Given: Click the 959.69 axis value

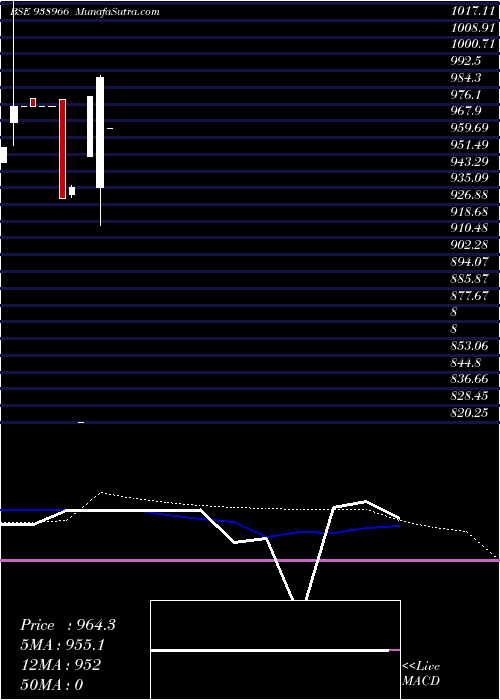Looking at the screenshot, I should coord(470,128).
